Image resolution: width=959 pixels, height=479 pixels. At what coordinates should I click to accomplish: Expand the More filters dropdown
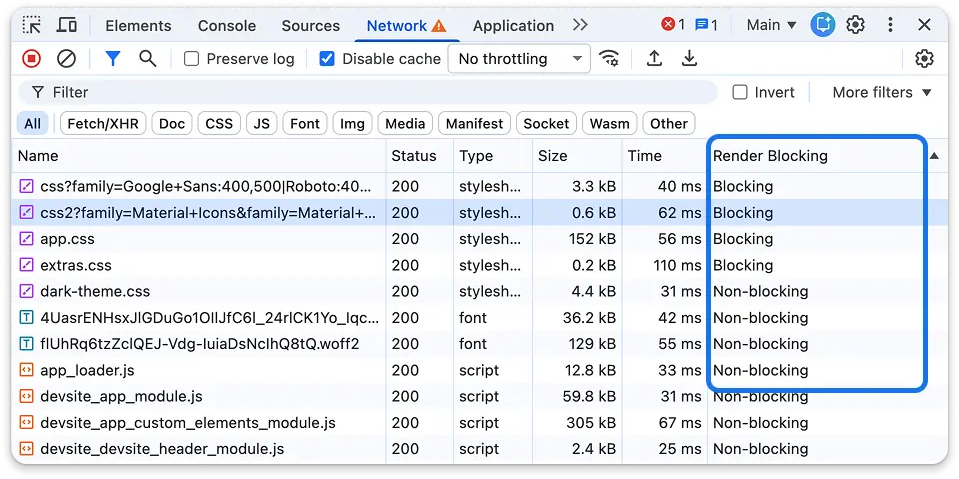[x=882, y=92]
